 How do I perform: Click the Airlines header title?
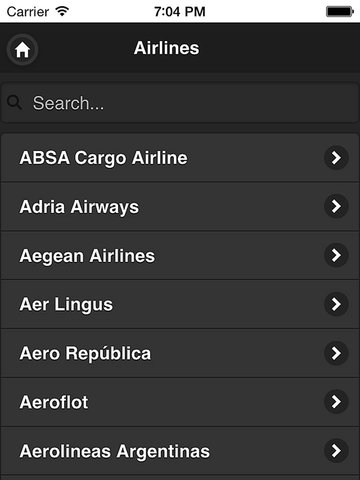point(167,48)
